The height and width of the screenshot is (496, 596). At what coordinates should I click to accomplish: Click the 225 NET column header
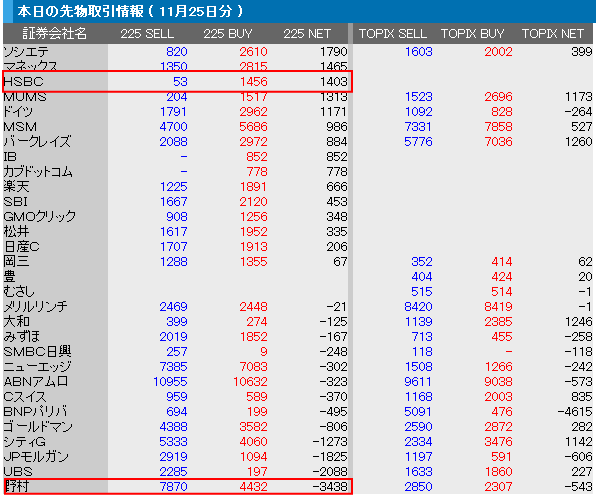pos(307,34)
